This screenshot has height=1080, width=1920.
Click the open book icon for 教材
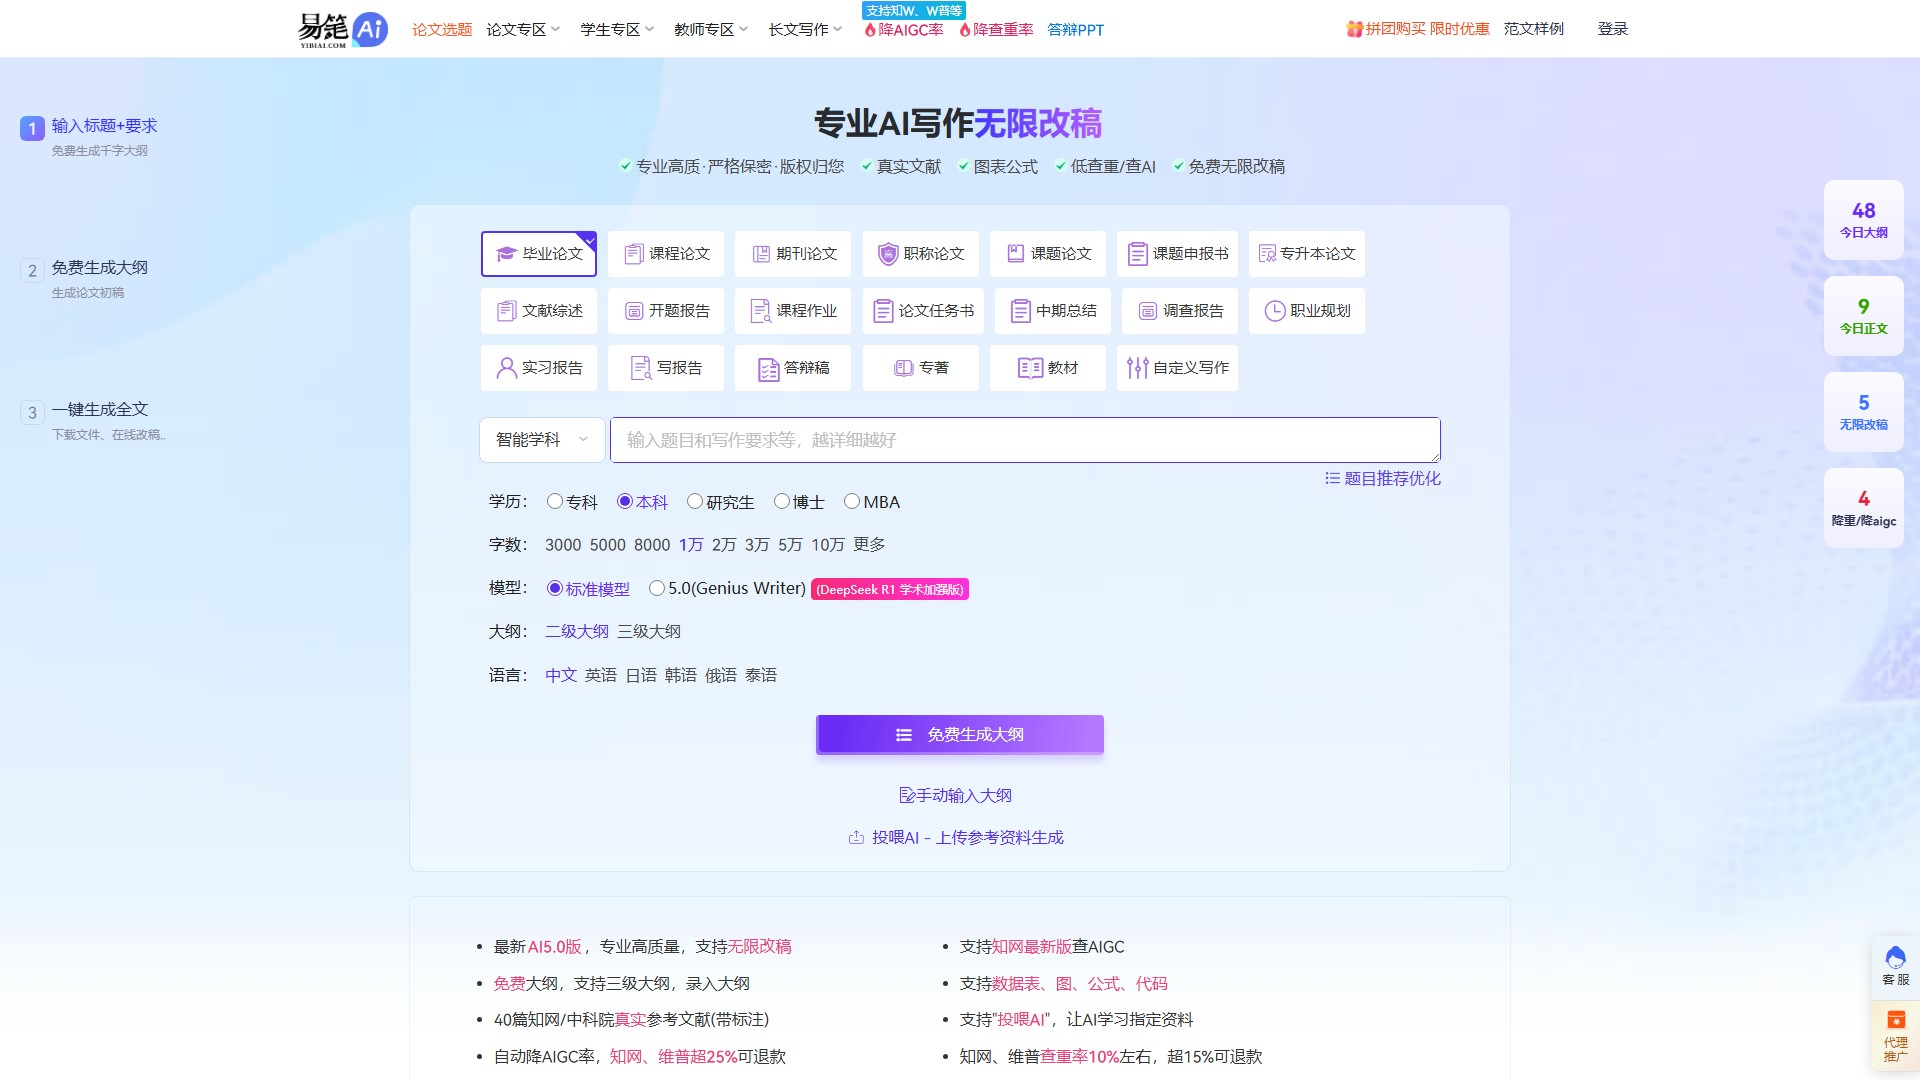[x=1029, y=368]
